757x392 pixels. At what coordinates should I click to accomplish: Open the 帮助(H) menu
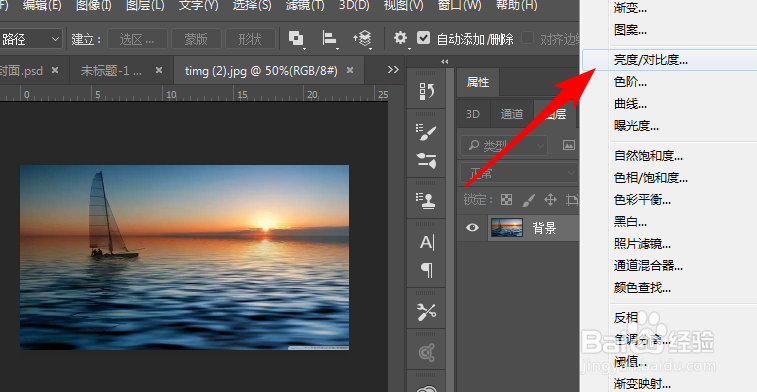(517, 6)
